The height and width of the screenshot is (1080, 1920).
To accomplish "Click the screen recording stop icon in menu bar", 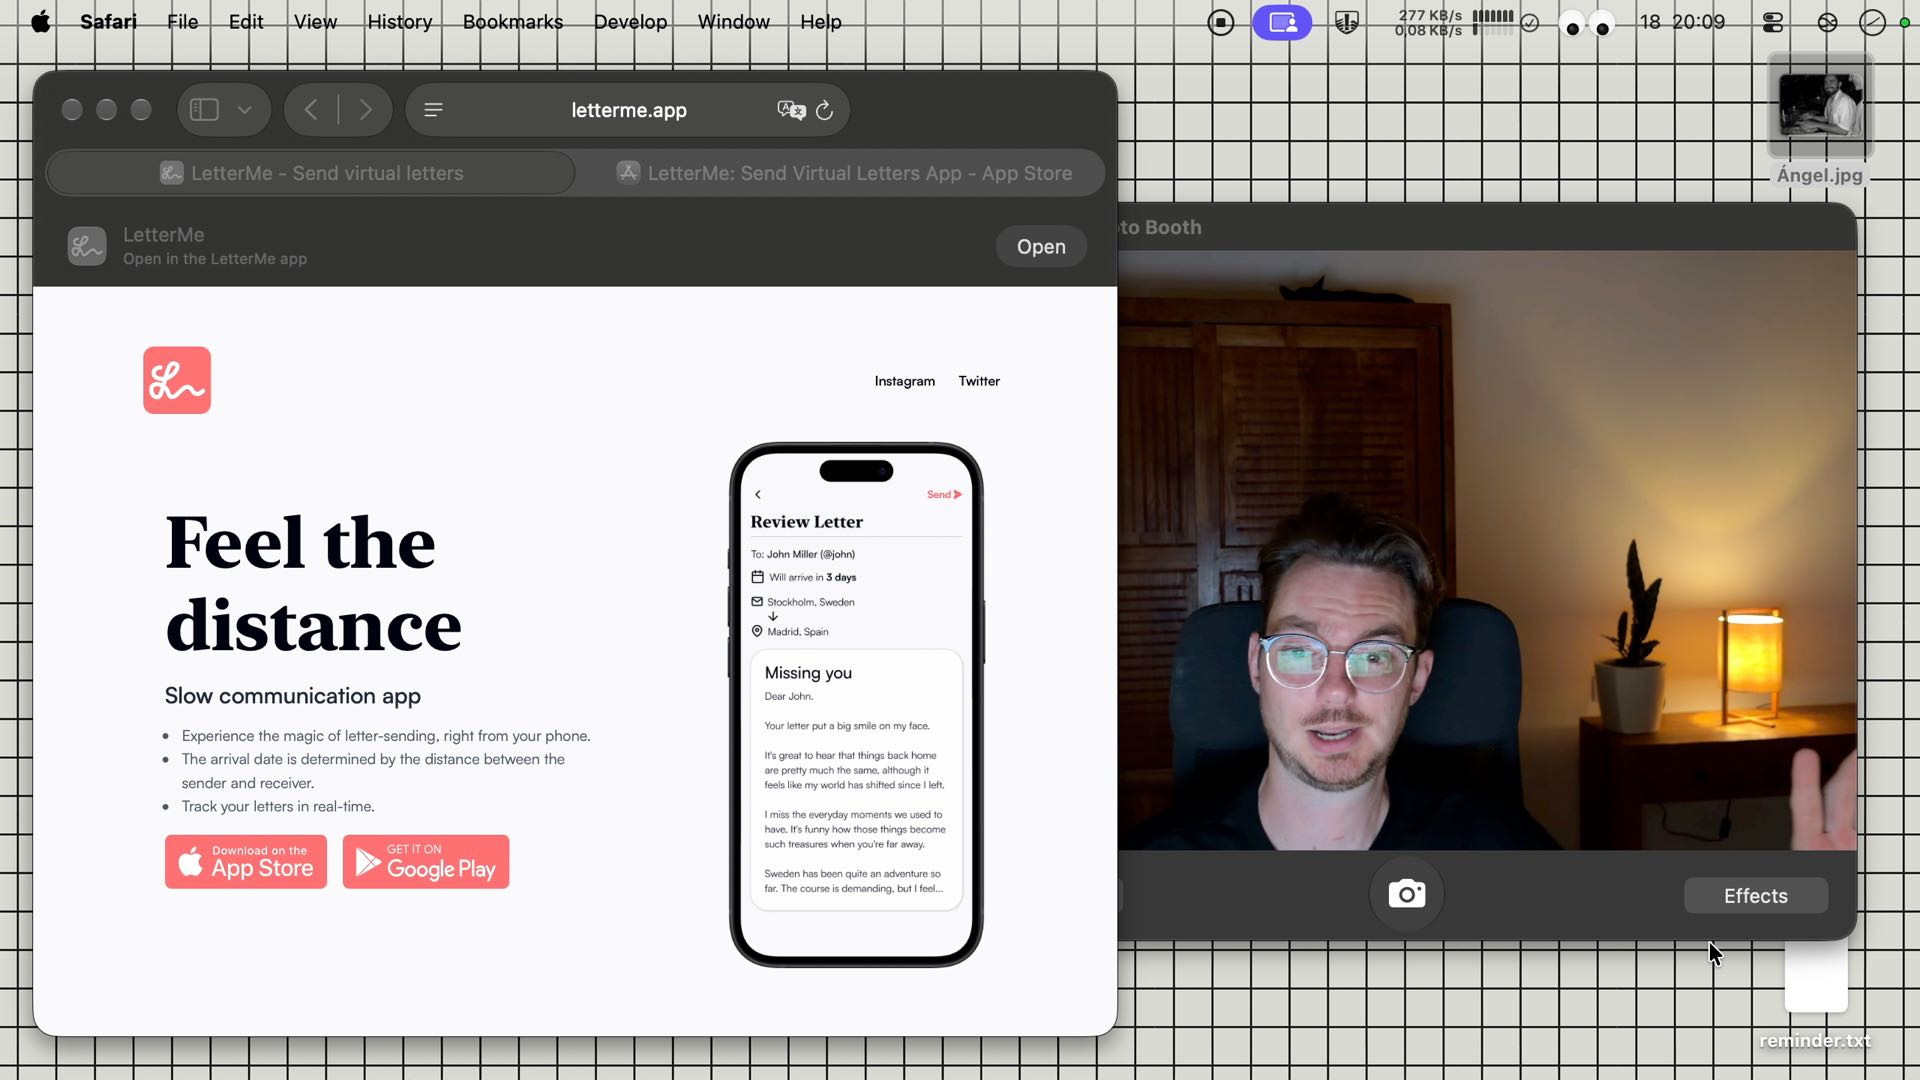I will [x=1221, y=22].
